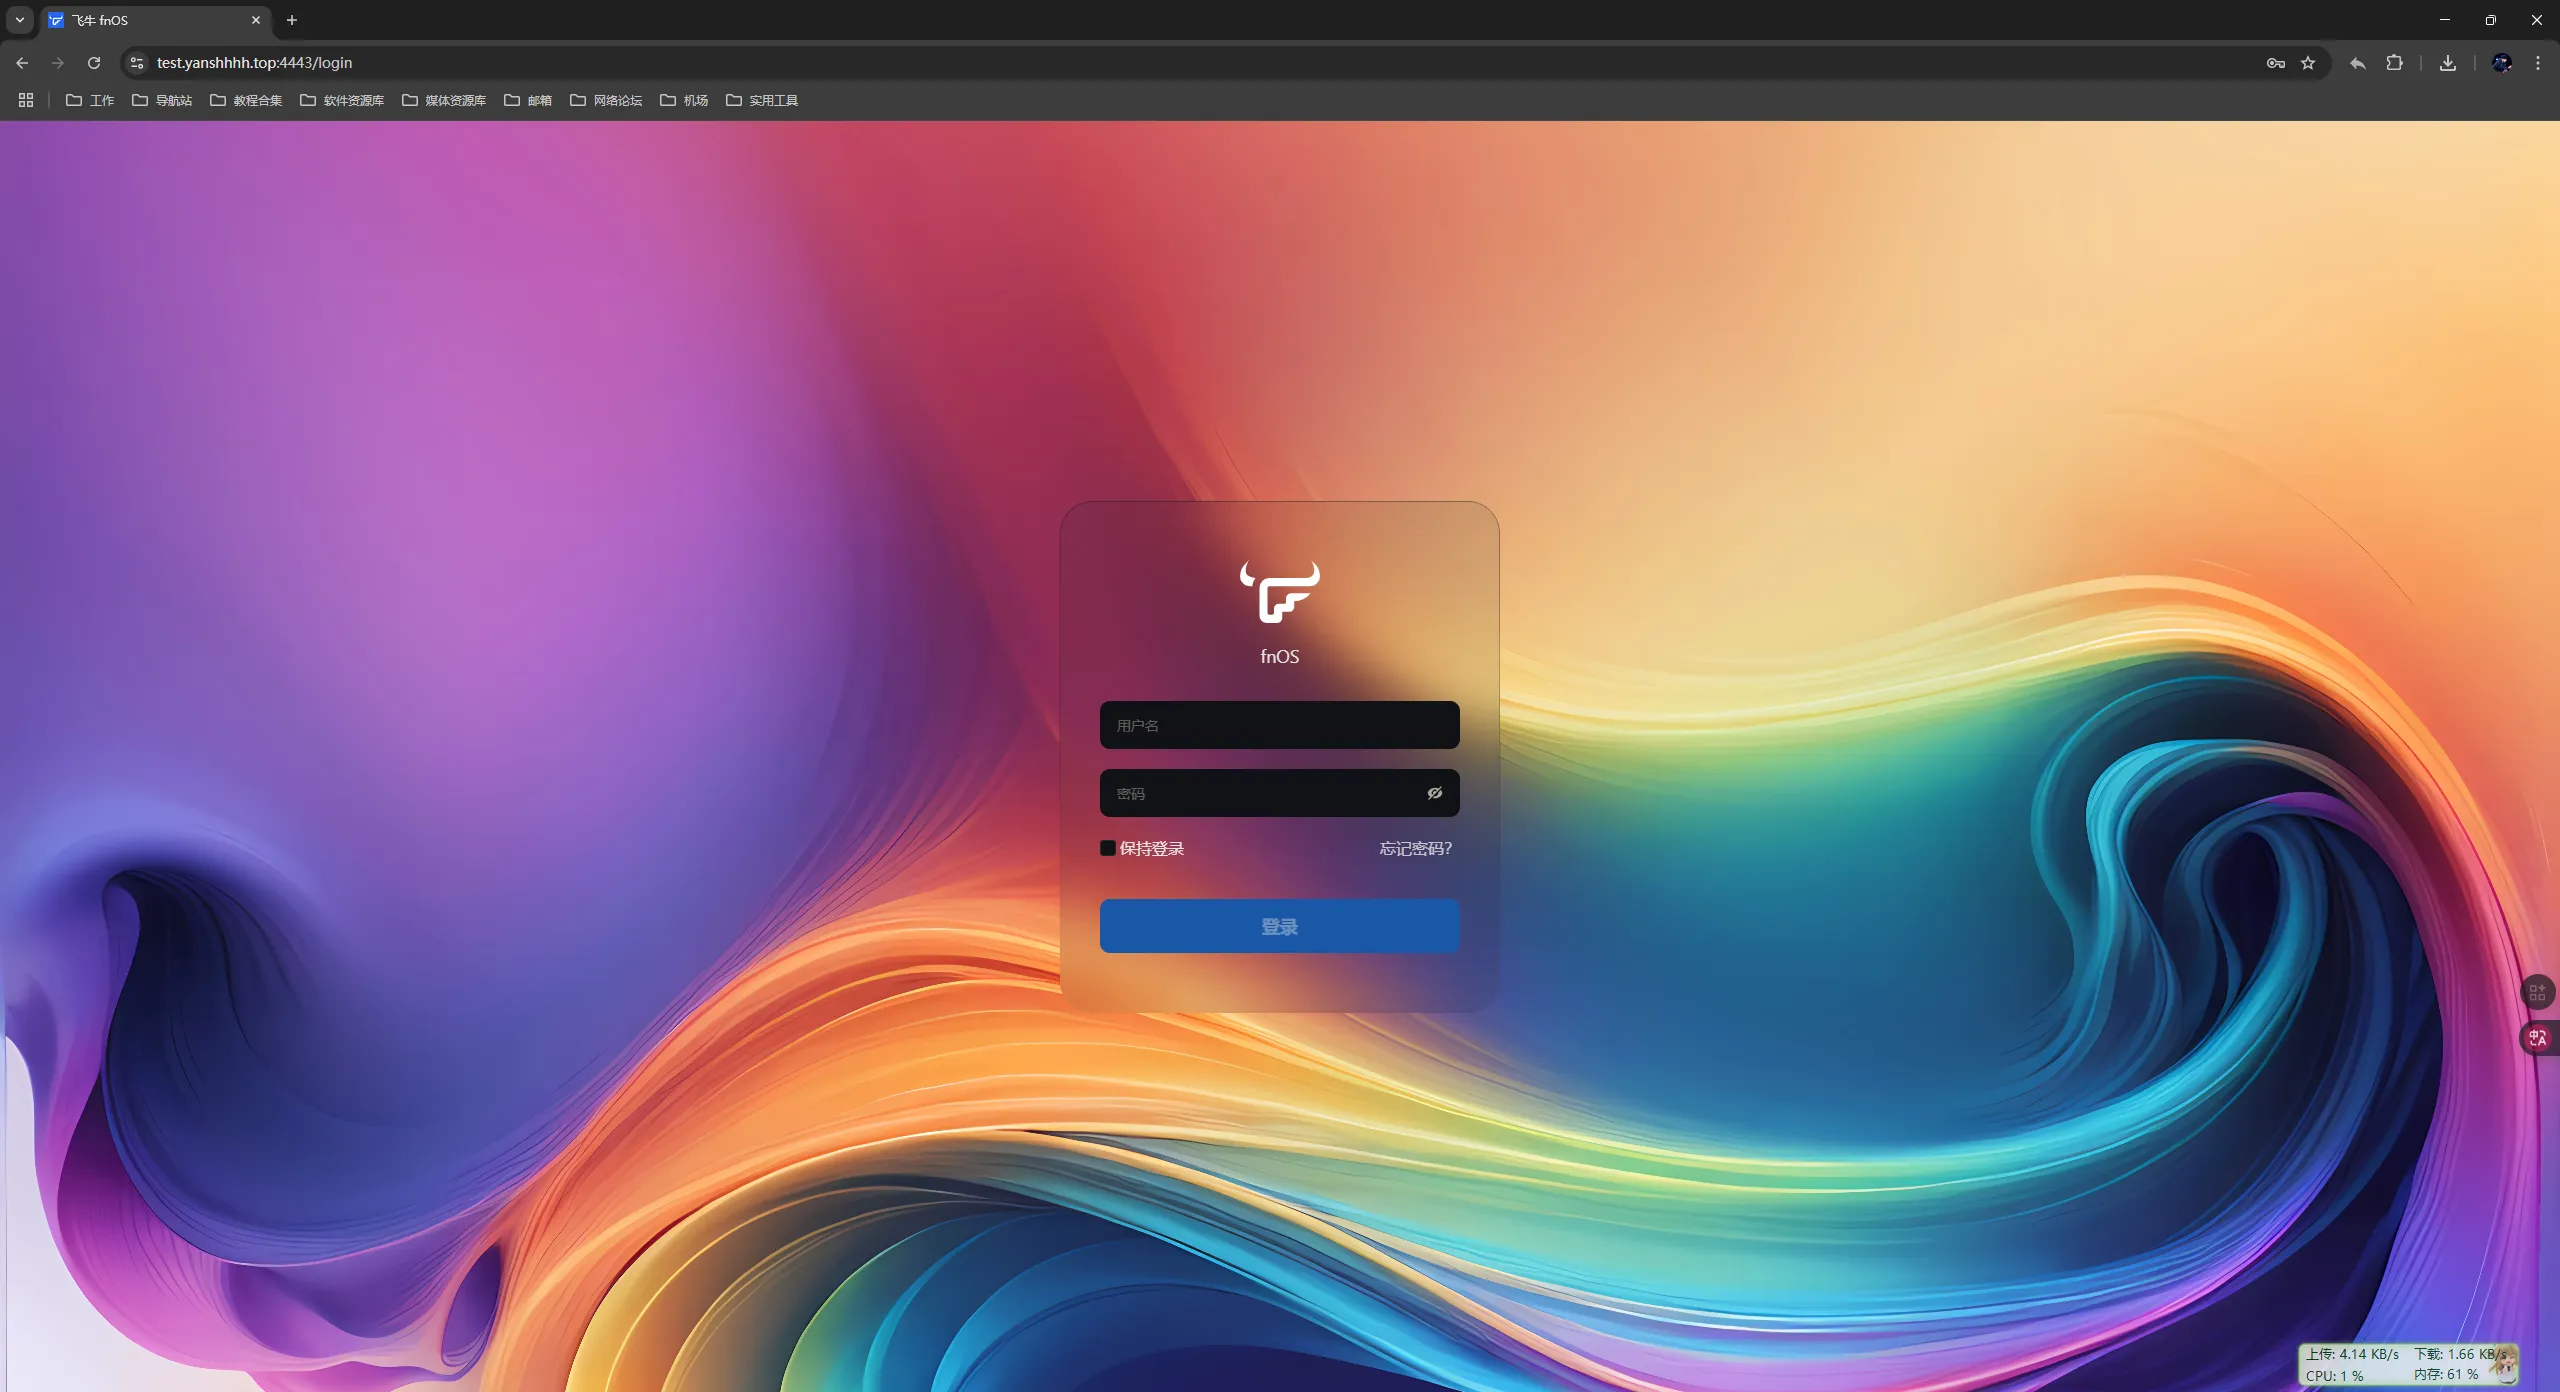Focus the 密码 password field

tap(1279, 793)
